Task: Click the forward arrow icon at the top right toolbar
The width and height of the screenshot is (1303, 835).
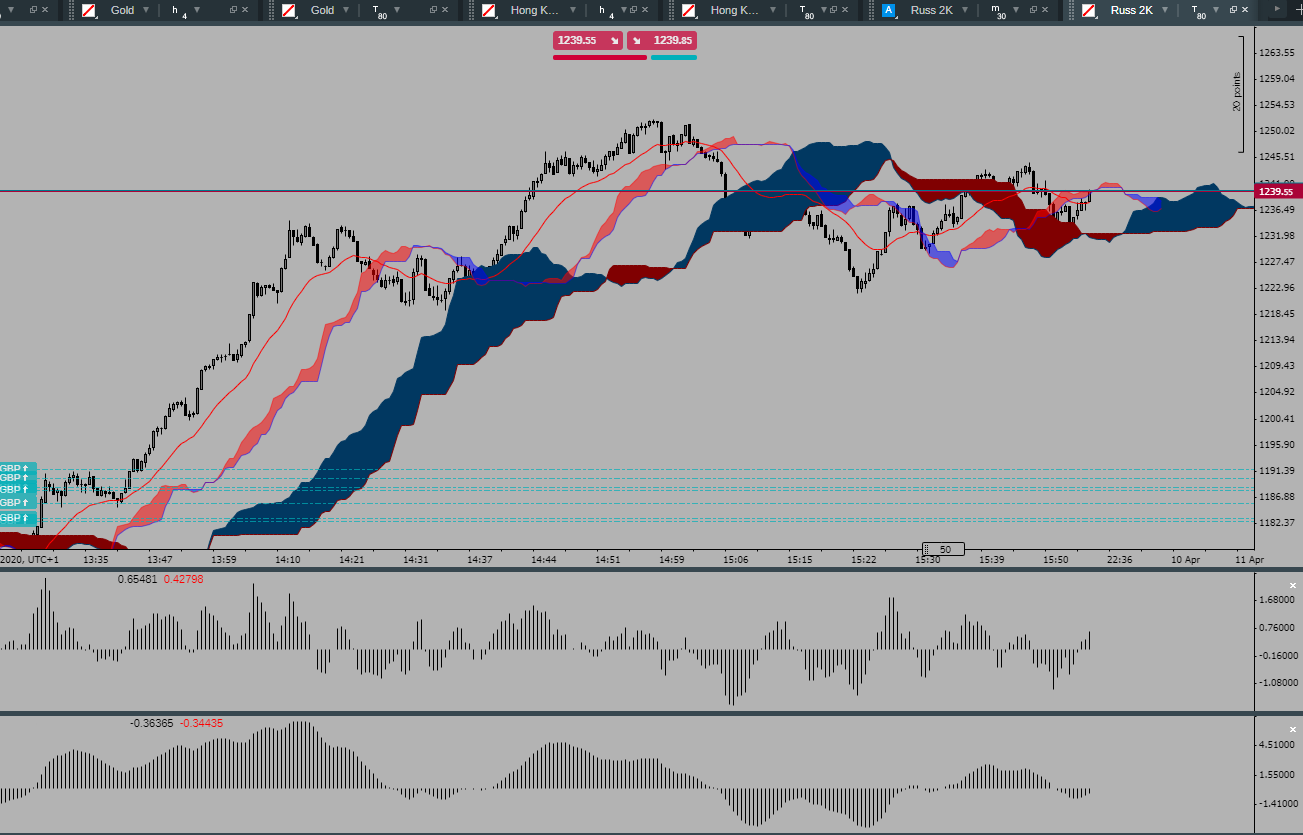Action: [1276, 11]
